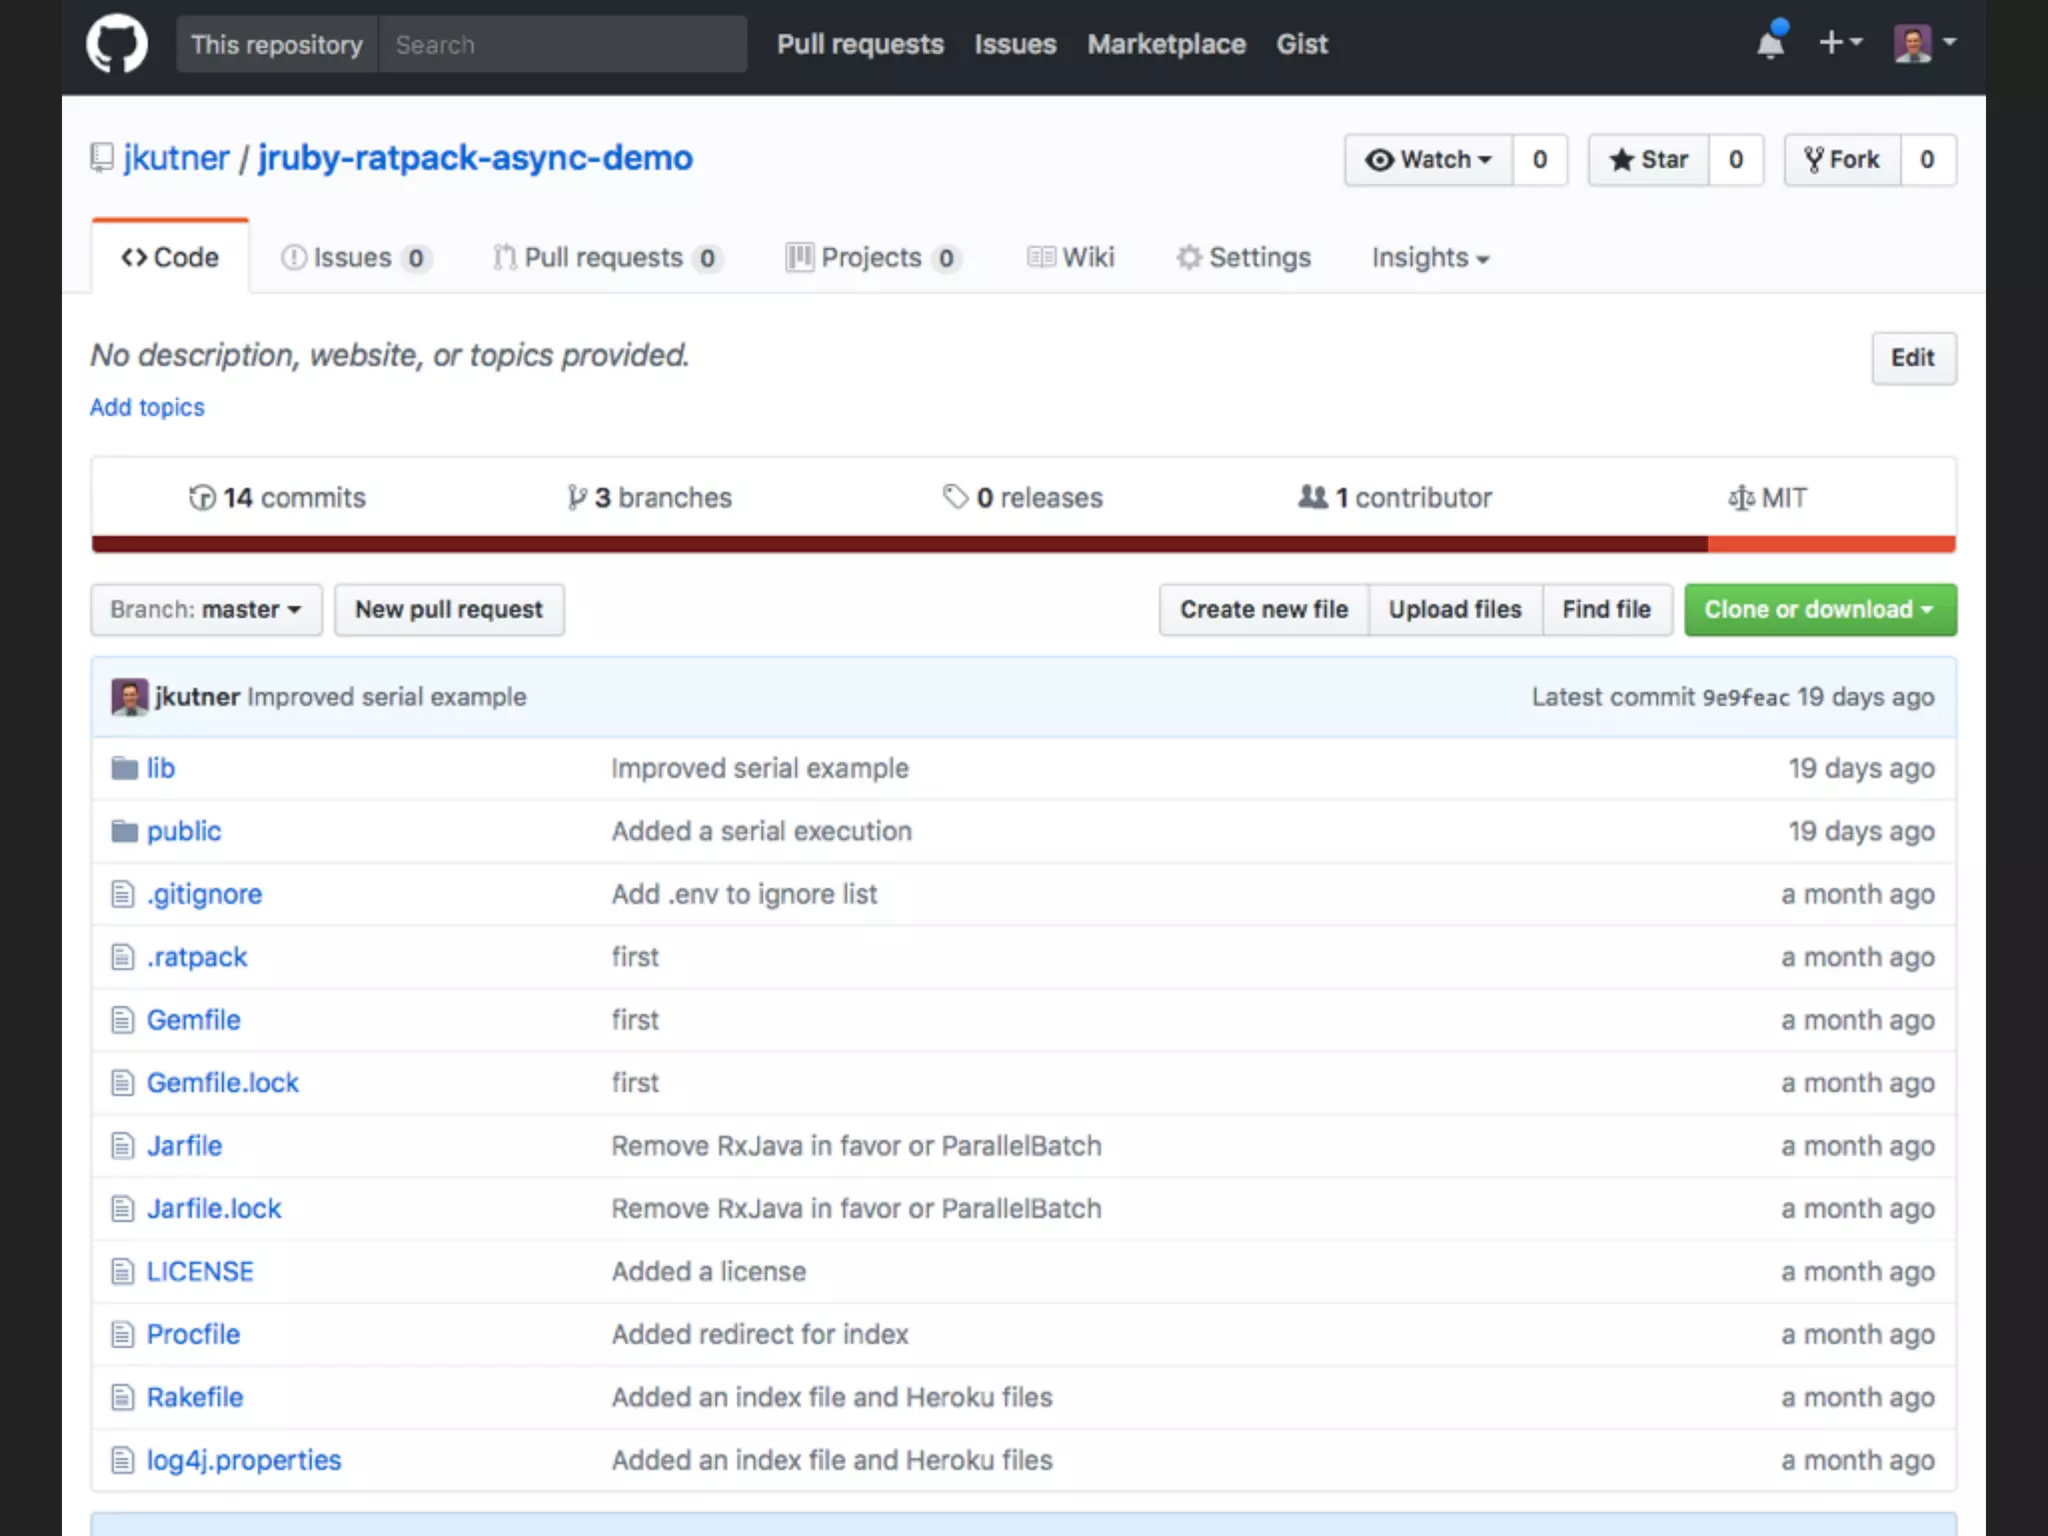Viewport: 2048px width, 1536px height.
Task: Switch to the Issues tab
Action: pyautogui.click(x=354, y=258)
